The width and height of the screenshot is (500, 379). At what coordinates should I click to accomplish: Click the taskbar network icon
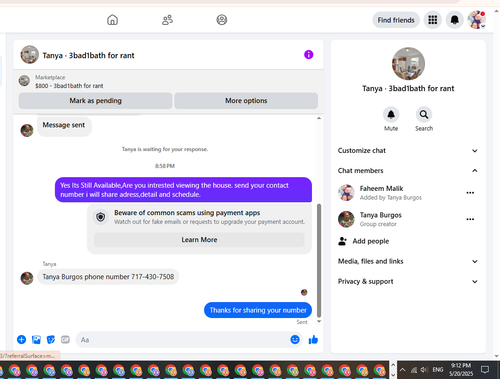(x=414, y=370)
